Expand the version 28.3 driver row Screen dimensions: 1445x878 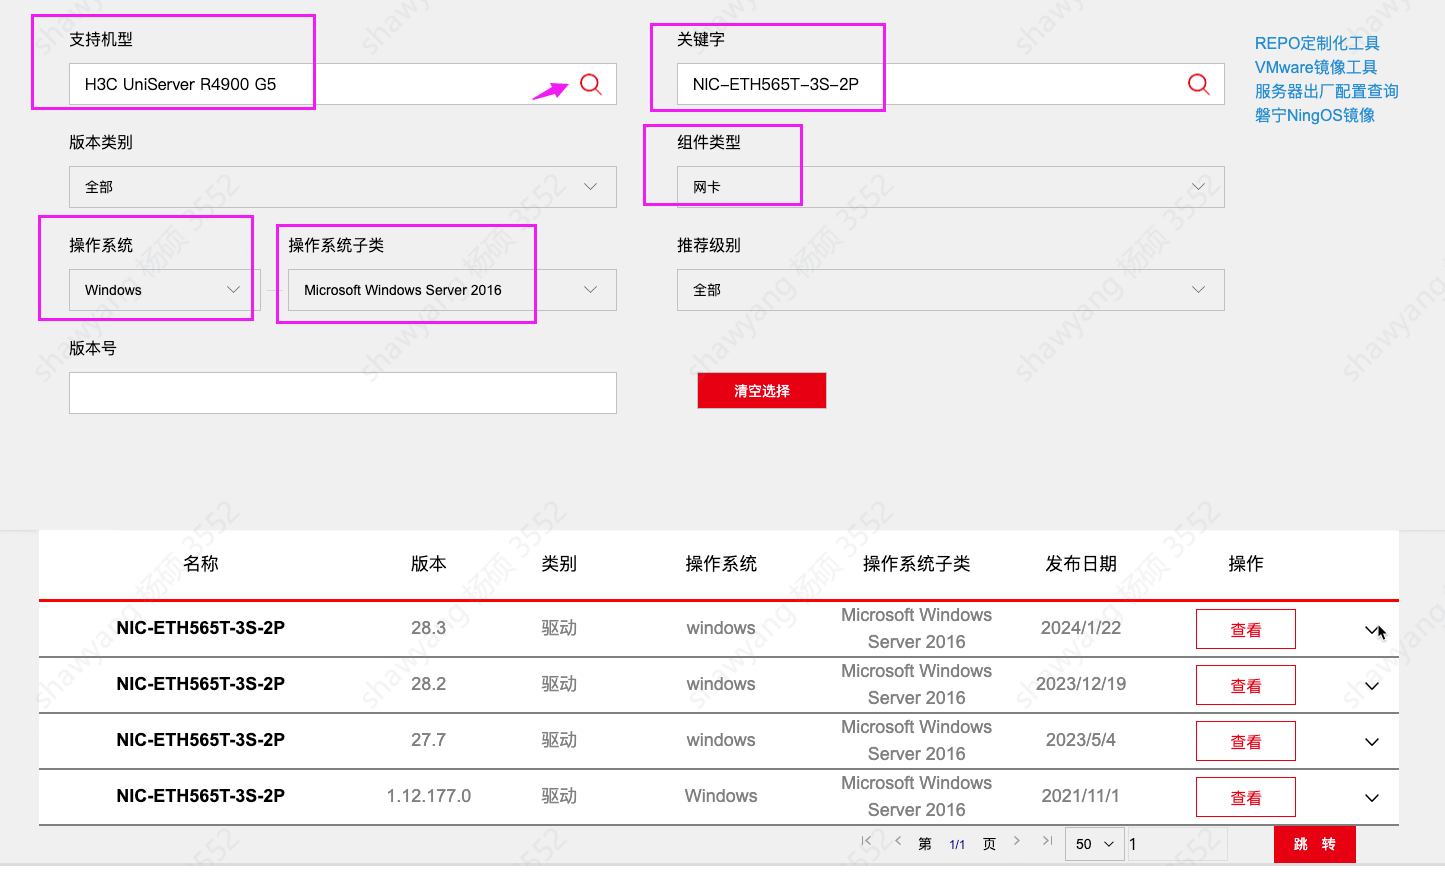coord(1372,630)
